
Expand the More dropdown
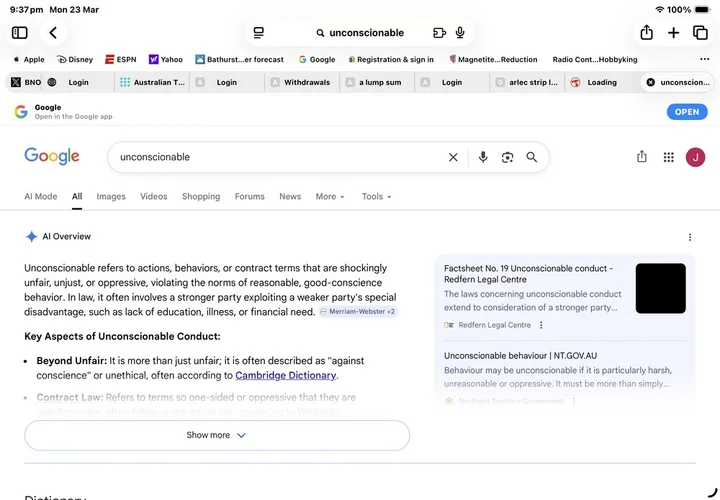(330, 196)
